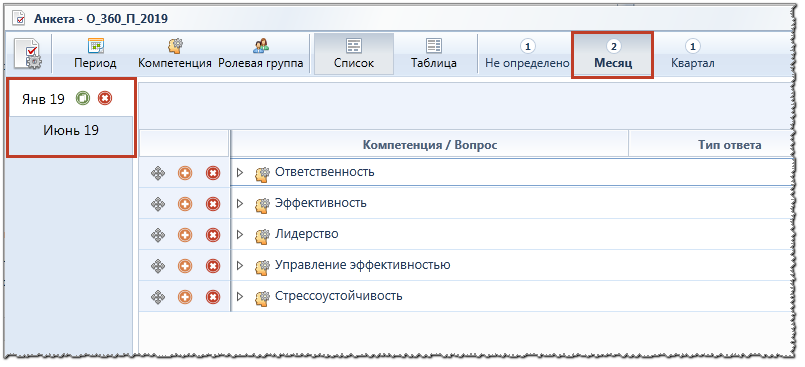Click the move handle for Ответственность
805x367 pixels.
pos(158,173)
